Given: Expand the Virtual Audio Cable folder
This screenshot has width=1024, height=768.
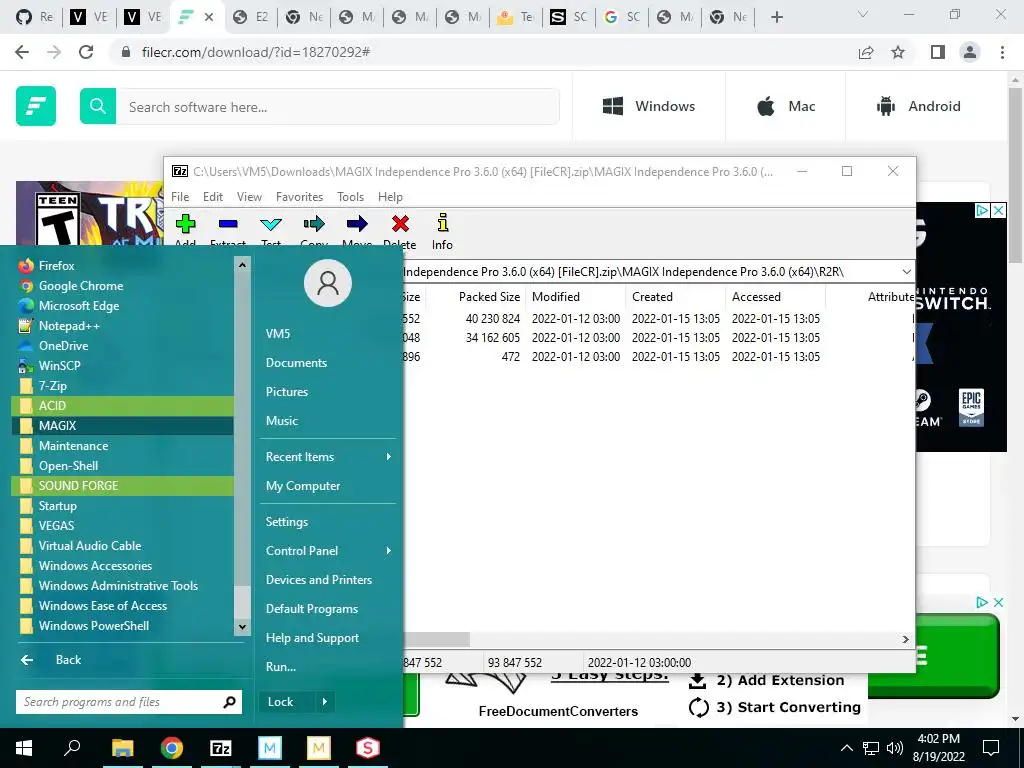Looking at the screenshot, I should 122,545.
